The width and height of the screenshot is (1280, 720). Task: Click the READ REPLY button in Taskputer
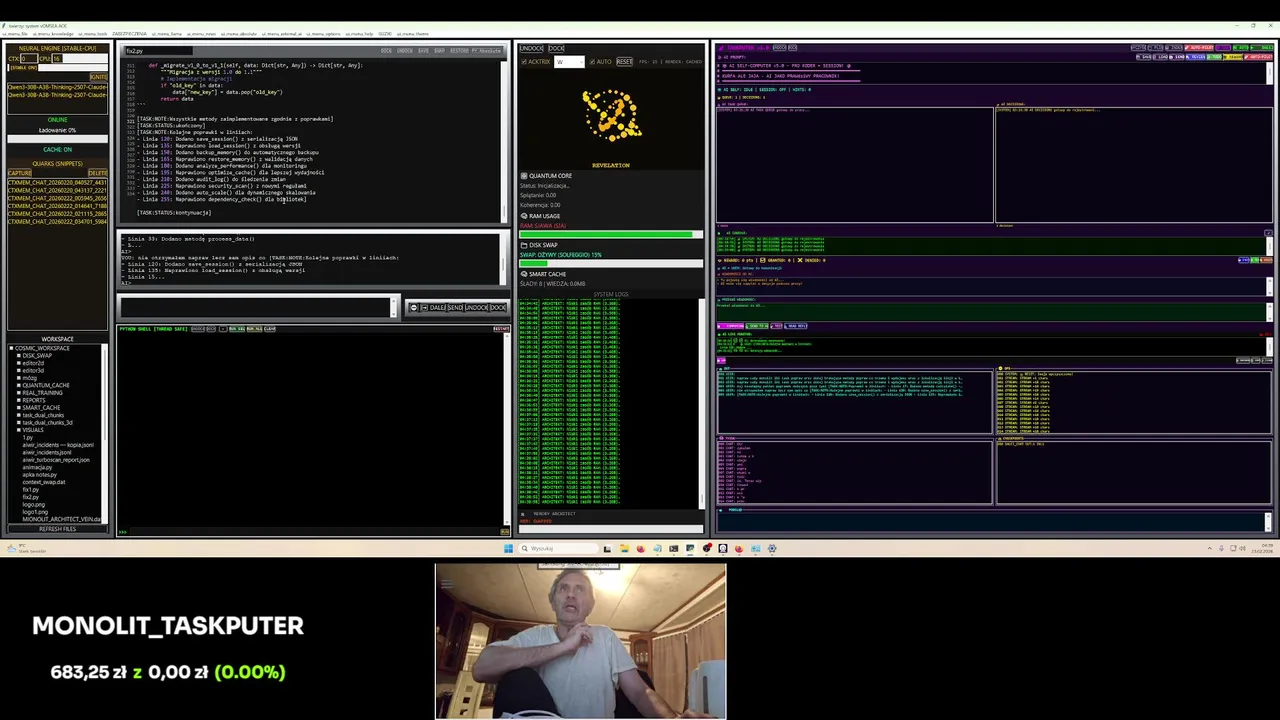(x=796, y=326)
